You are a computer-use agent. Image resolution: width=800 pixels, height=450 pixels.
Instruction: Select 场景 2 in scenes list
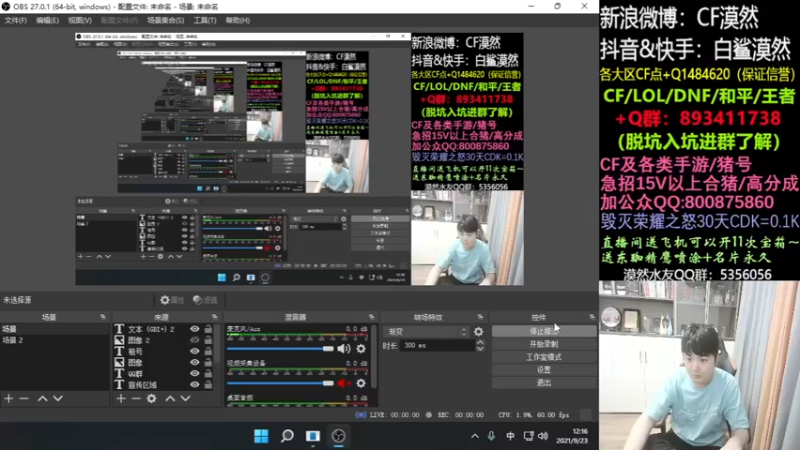(x=55, y=340)
